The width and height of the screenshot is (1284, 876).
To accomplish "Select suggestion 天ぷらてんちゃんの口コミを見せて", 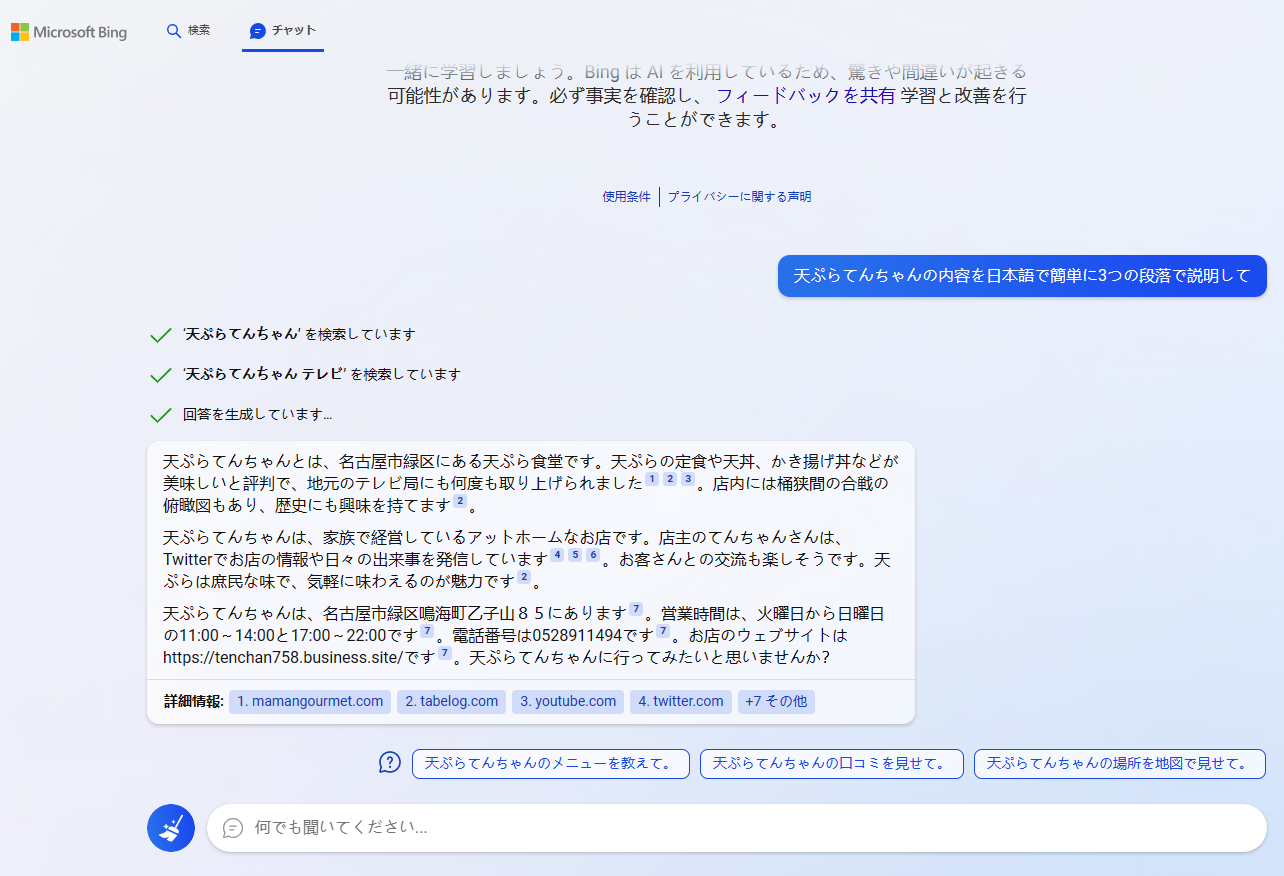I will 831,764.
